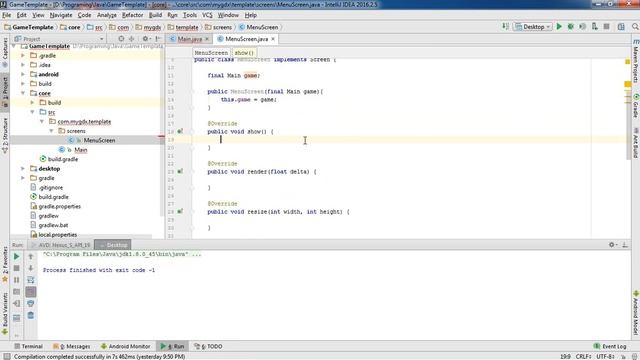This screenshot has height=360, width=640.
Task: Expand the .gradle folder arrow
Action: coord(23,56)
